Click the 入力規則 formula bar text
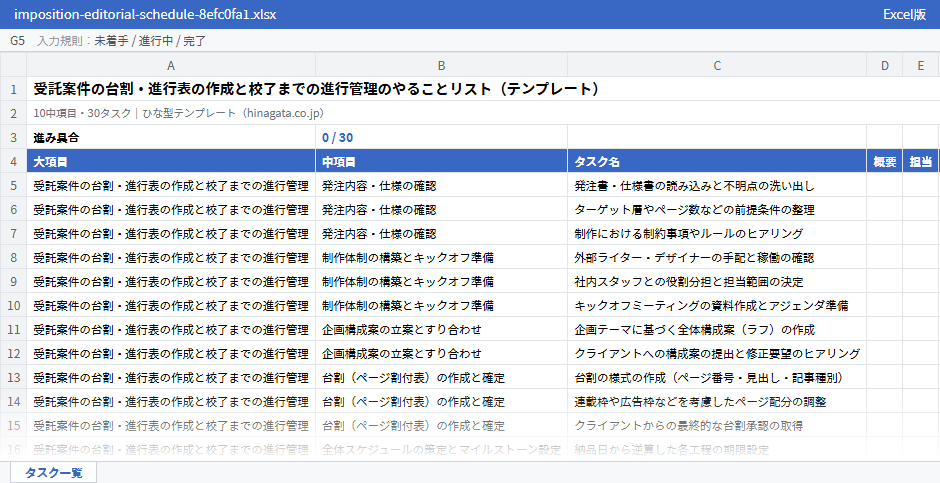Image resolution: width=940 pixels, height=483 pixels. point(122,41)
